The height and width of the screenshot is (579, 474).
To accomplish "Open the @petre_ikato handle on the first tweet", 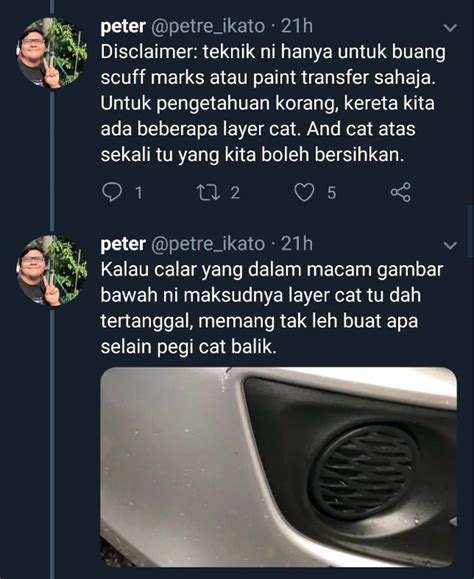I will click(208, 27).
